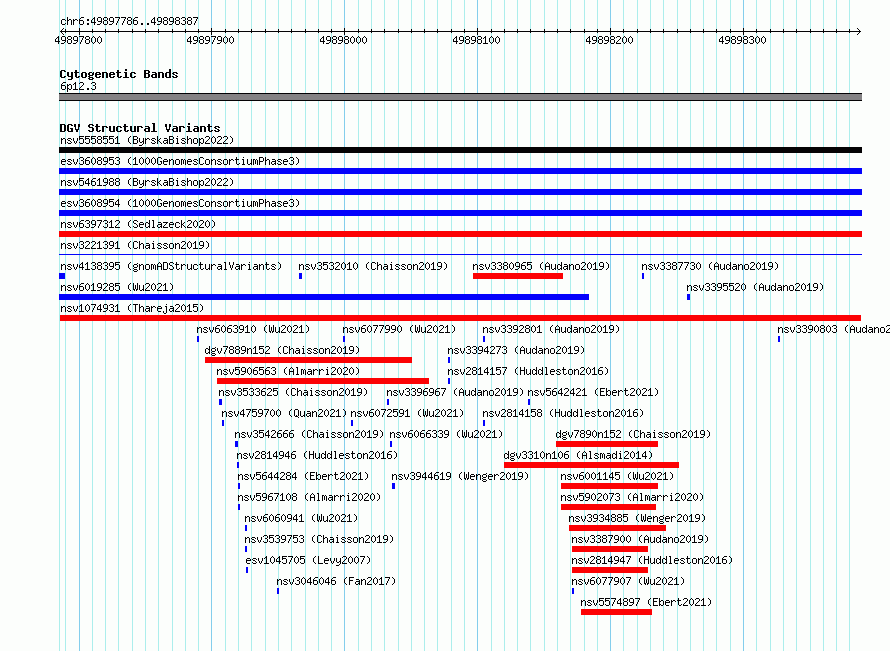Open nsv3046046 (Fan2017) variant
The width and height of the screenshot is (890, 651).
pos(336,581)
